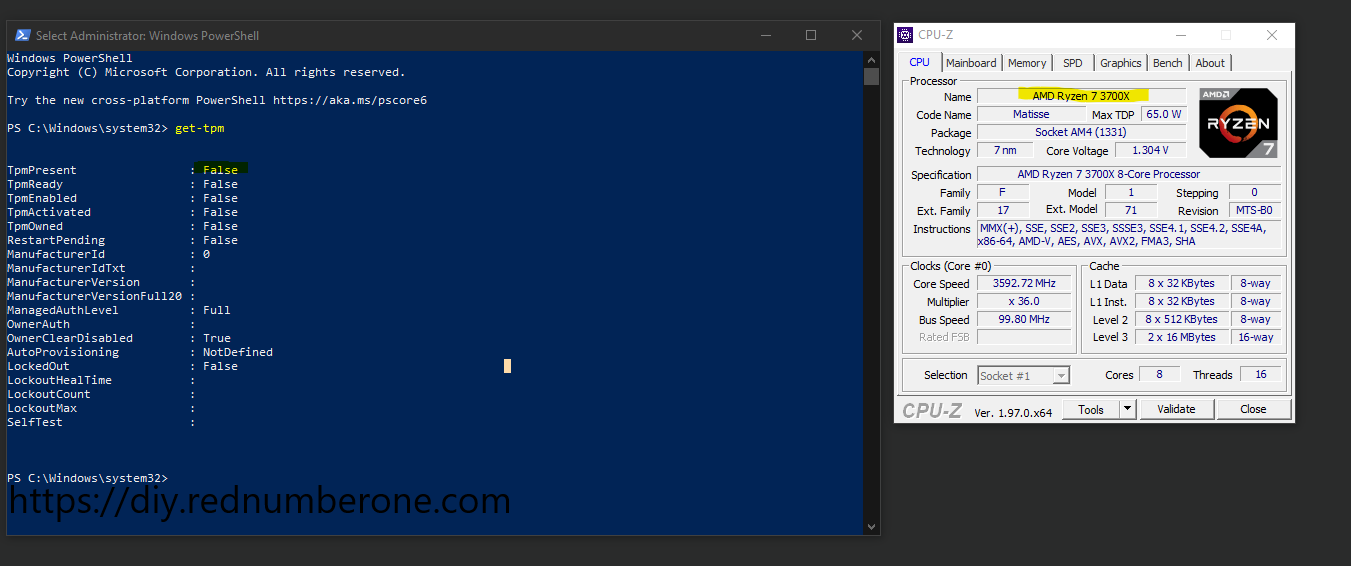Click the Instructions list text
The image size is (1351, 566).
point(1129,235)
